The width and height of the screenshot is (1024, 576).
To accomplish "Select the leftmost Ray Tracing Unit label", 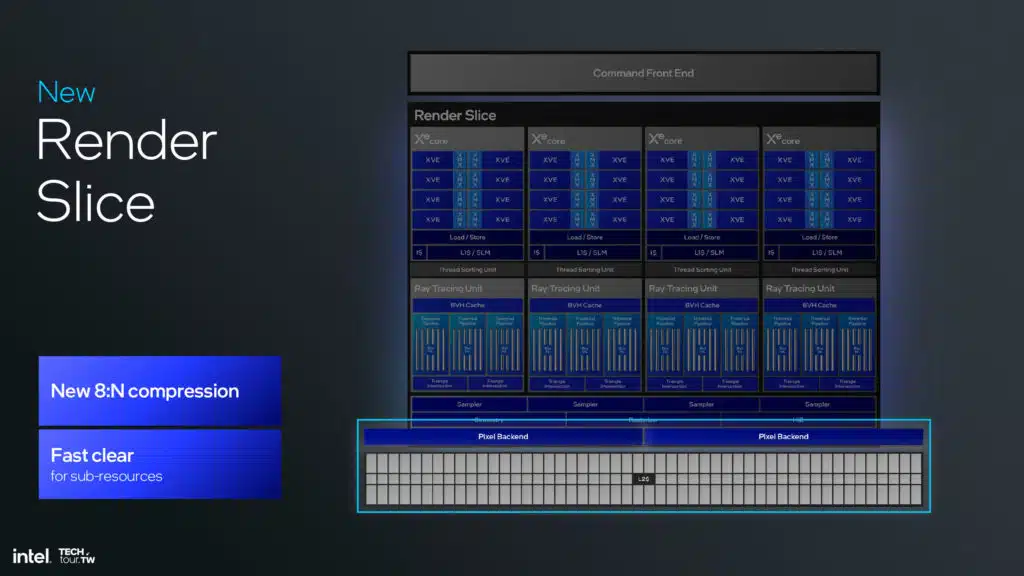I will (448, 288).
